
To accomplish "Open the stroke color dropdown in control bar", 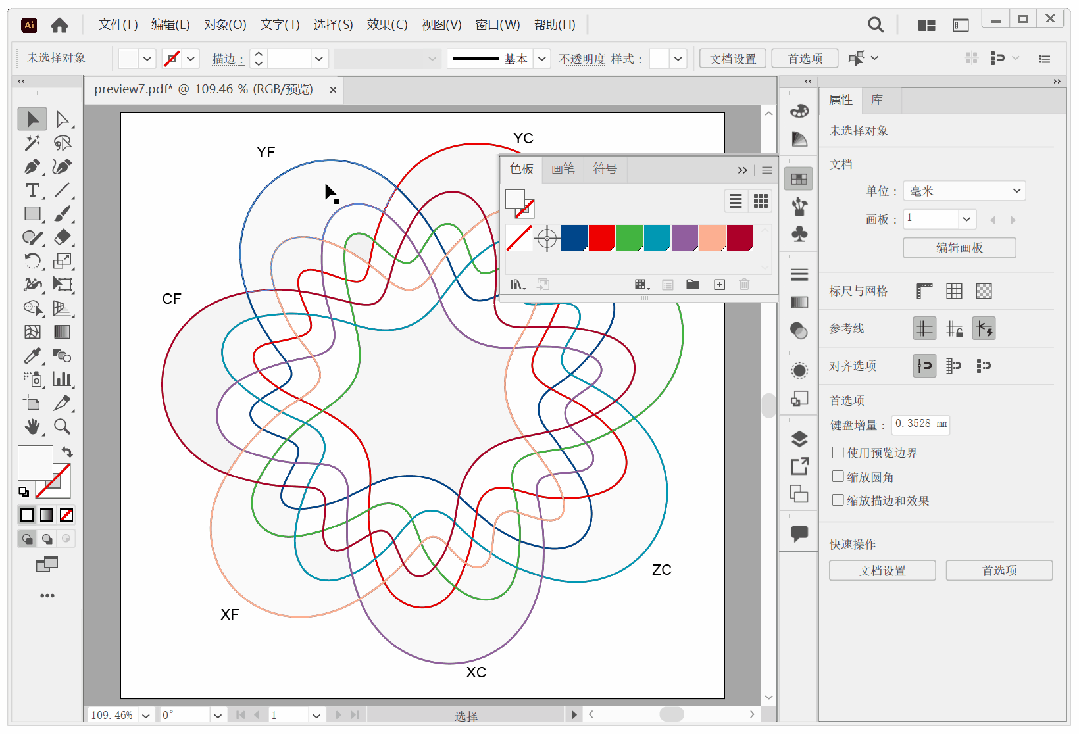I will click(191, 58).
